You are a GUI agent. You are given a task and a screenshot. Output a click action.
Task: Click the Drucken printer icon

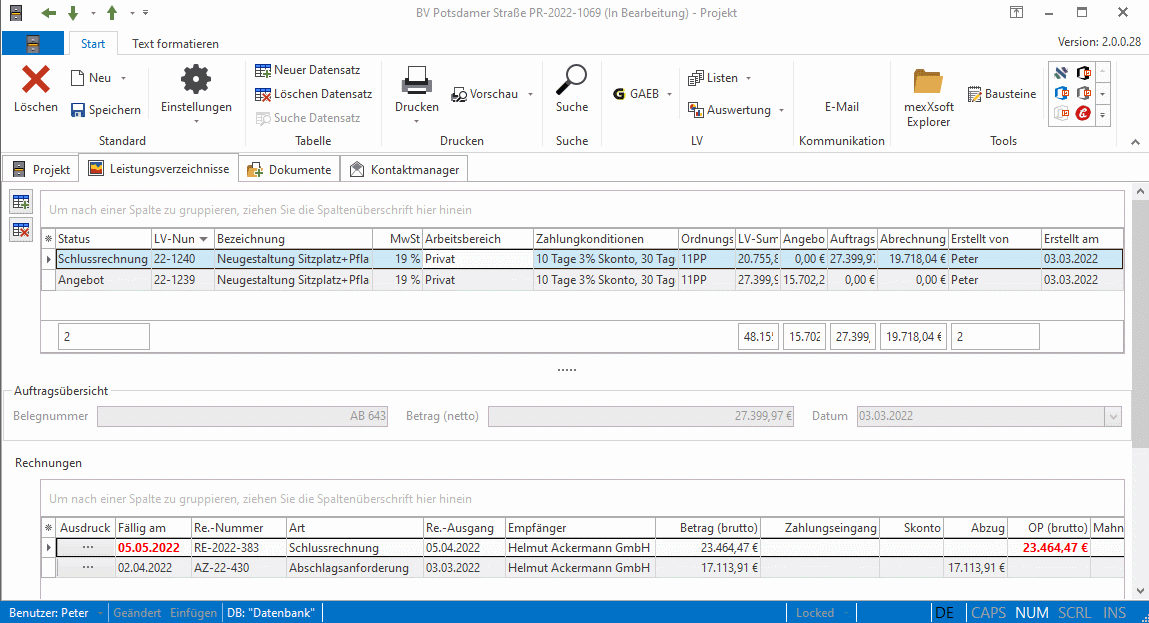416,80
